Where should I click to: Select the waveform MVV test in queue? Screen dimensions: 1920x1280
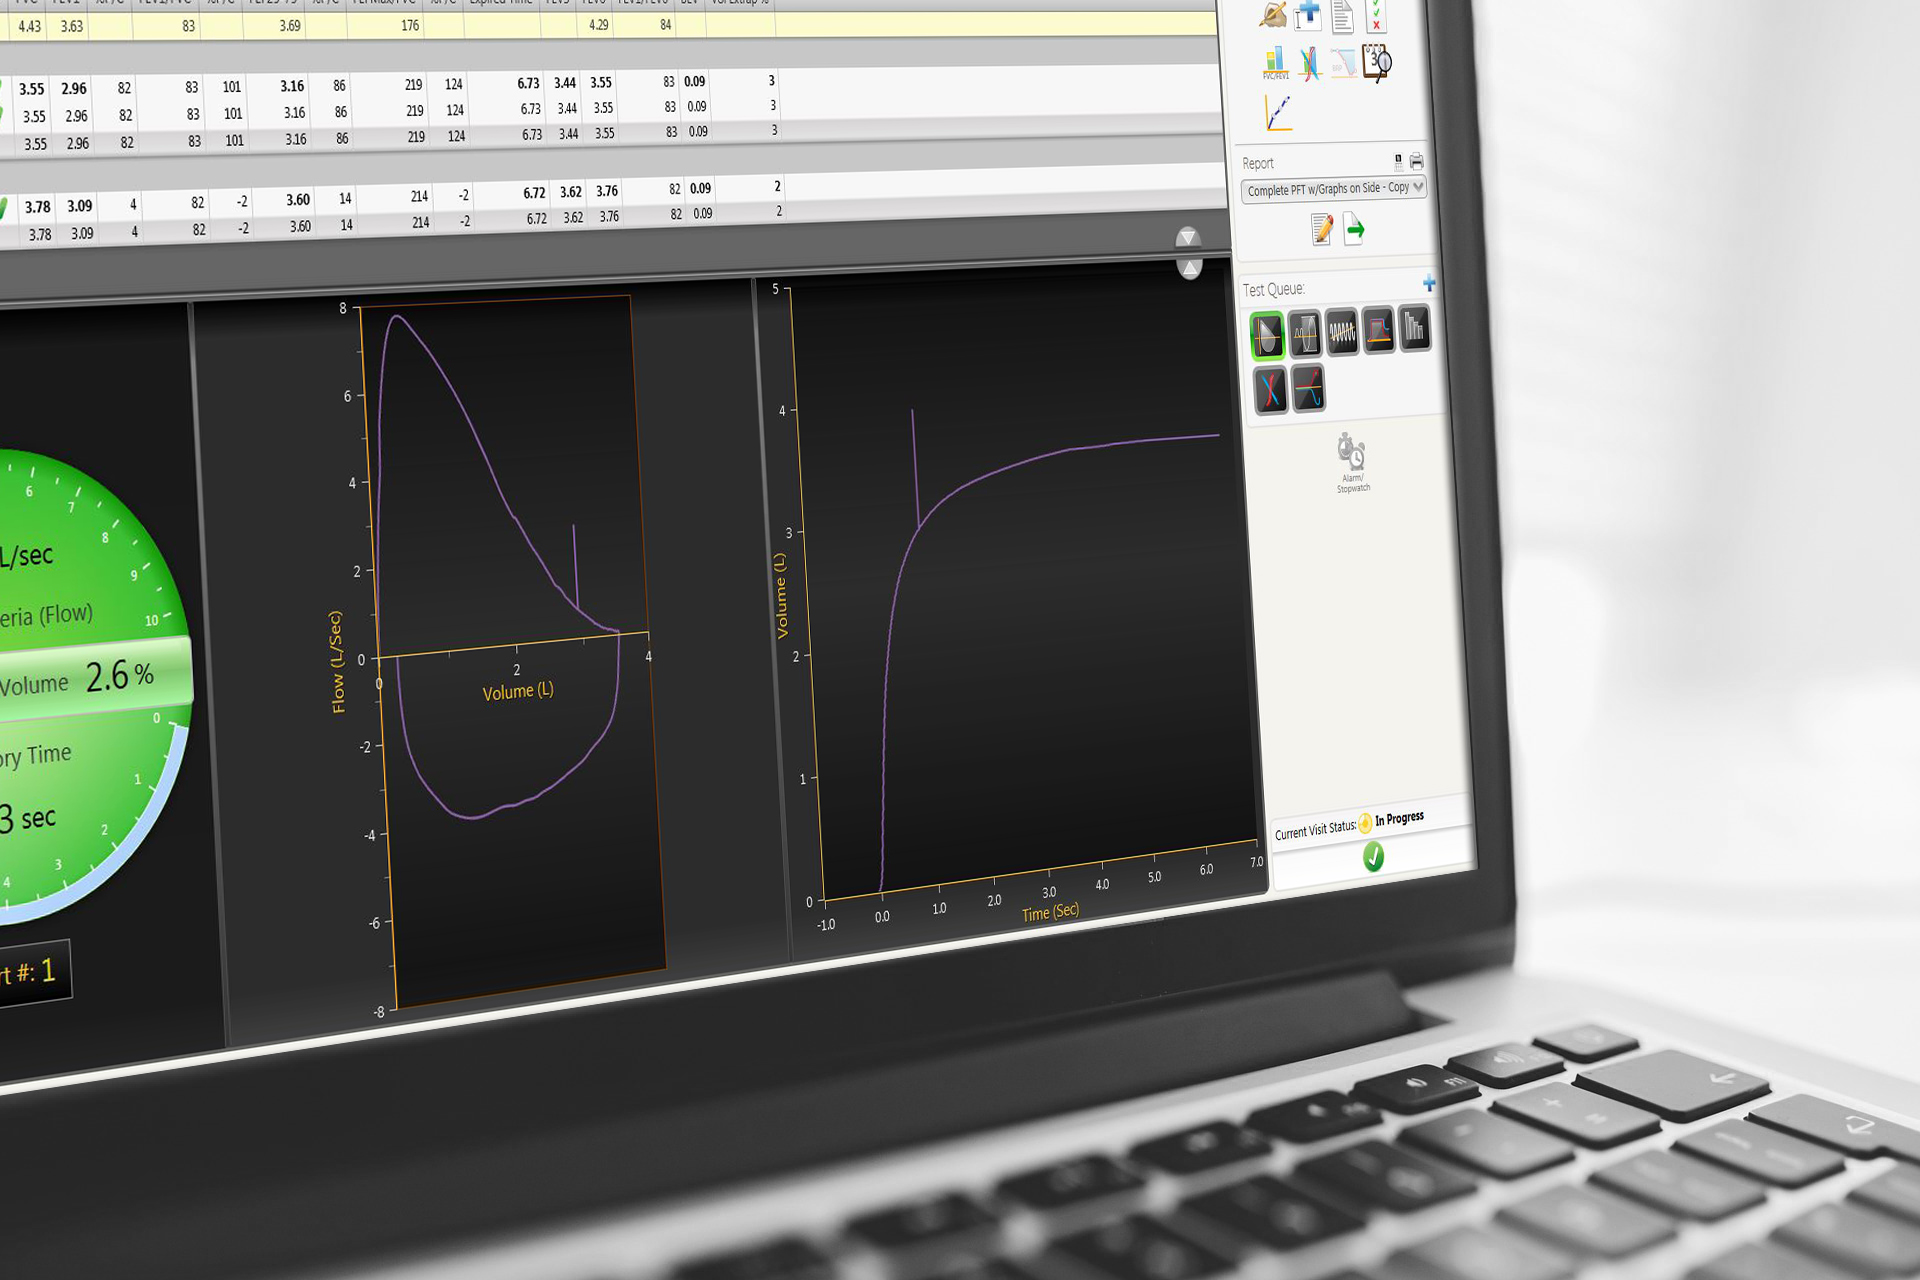1342,332
